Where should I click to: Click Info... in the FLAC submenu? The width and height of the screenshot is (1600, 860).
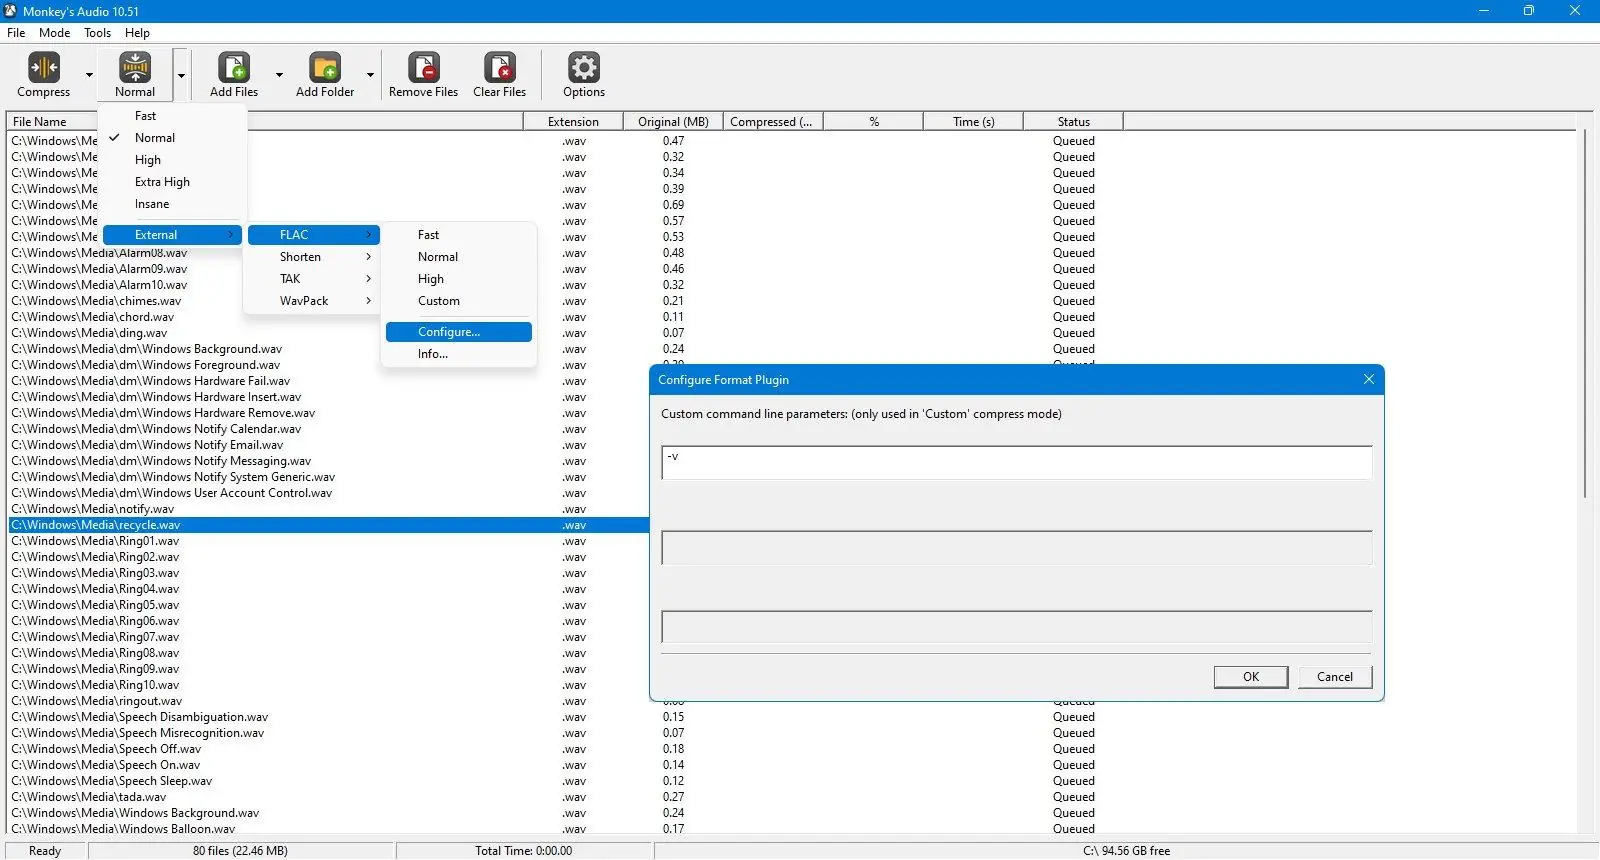point(459,354)
